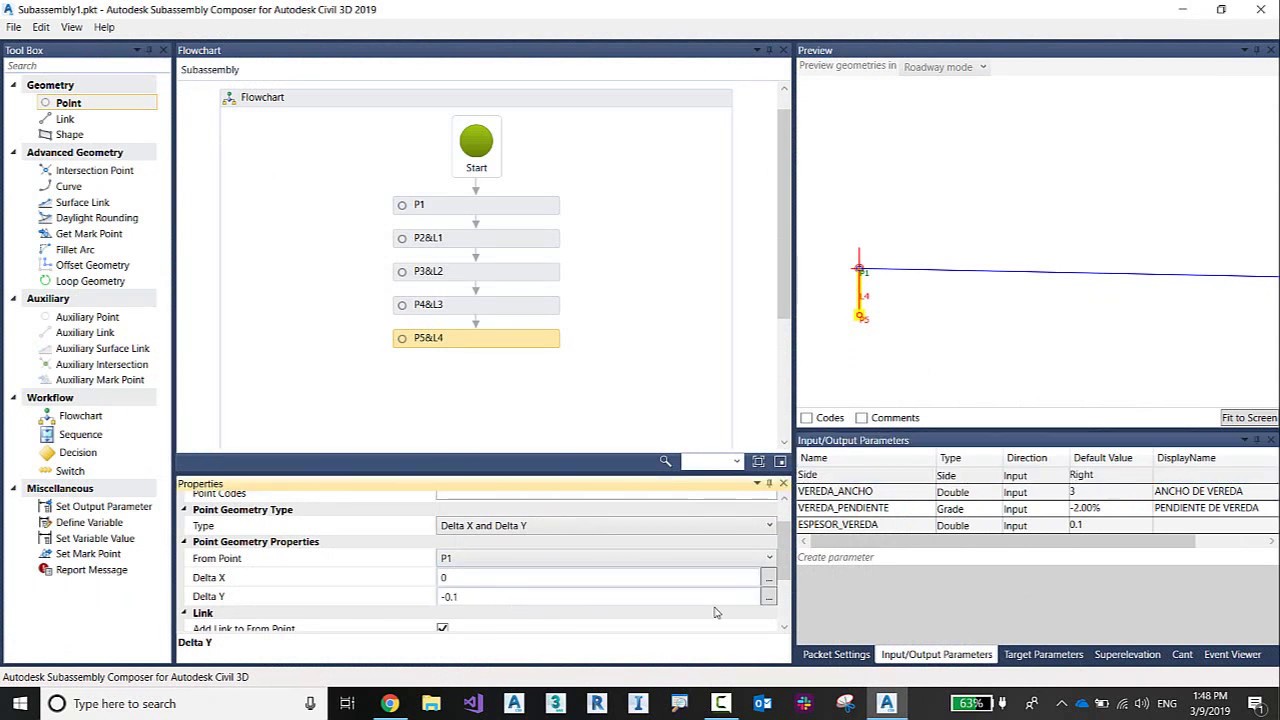The height and width of the screenshot is (720, 1280).
Task: Choose the Auxiliary Intersection tool
Action: [101, 364]
